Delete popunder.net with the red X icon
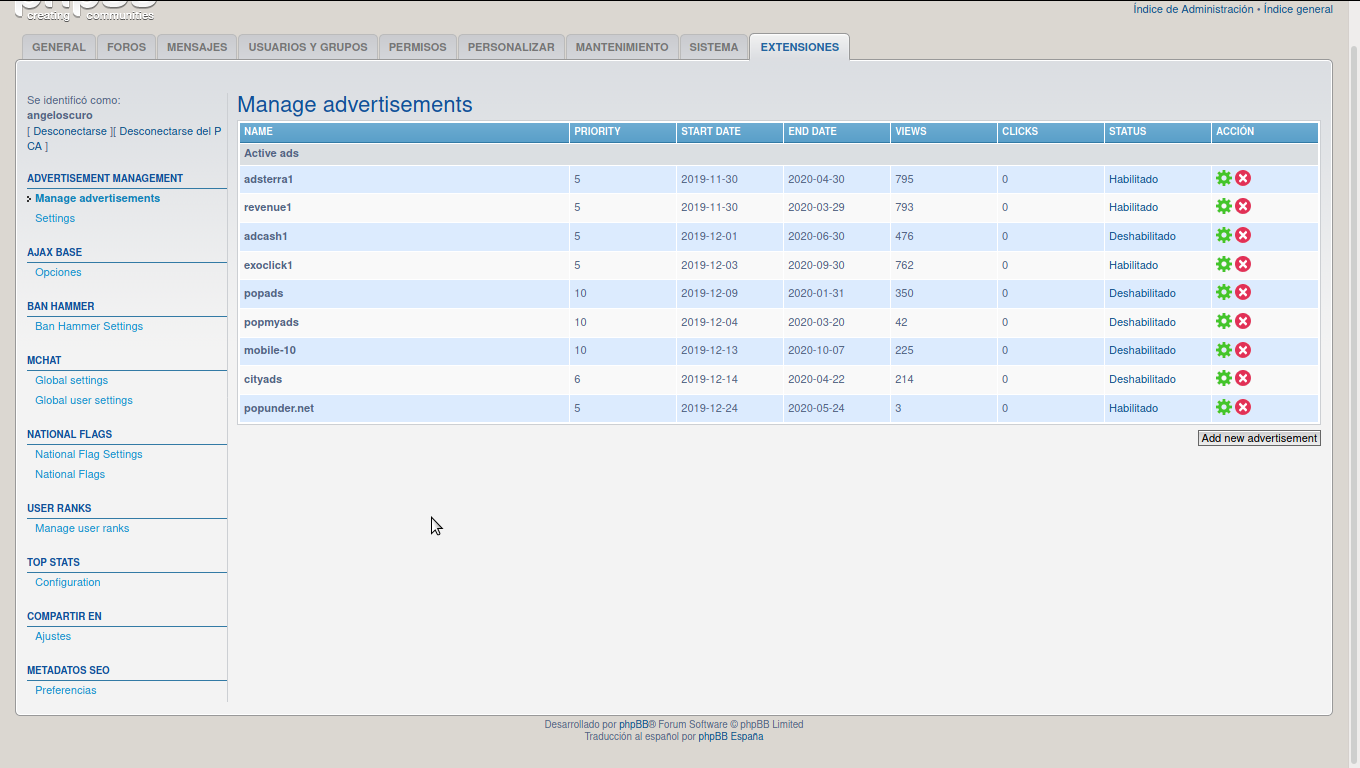Screen dimensions: 1360x768 coord(1243,408)
